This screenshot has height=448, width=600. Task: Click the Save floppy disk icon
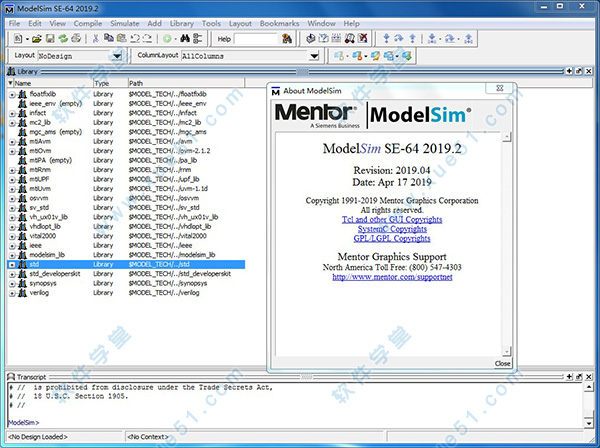pyautogui.click(x=50, y=38)
